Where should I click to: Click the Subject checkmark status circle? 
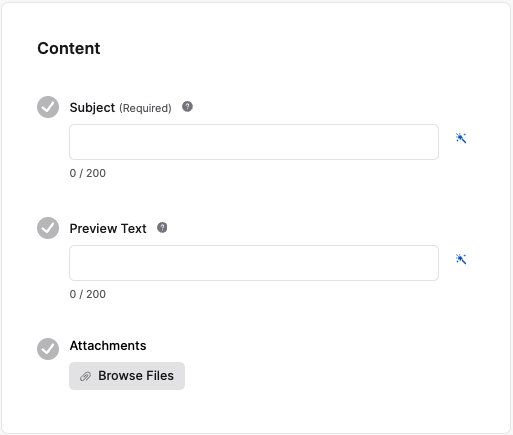(48, 107)
